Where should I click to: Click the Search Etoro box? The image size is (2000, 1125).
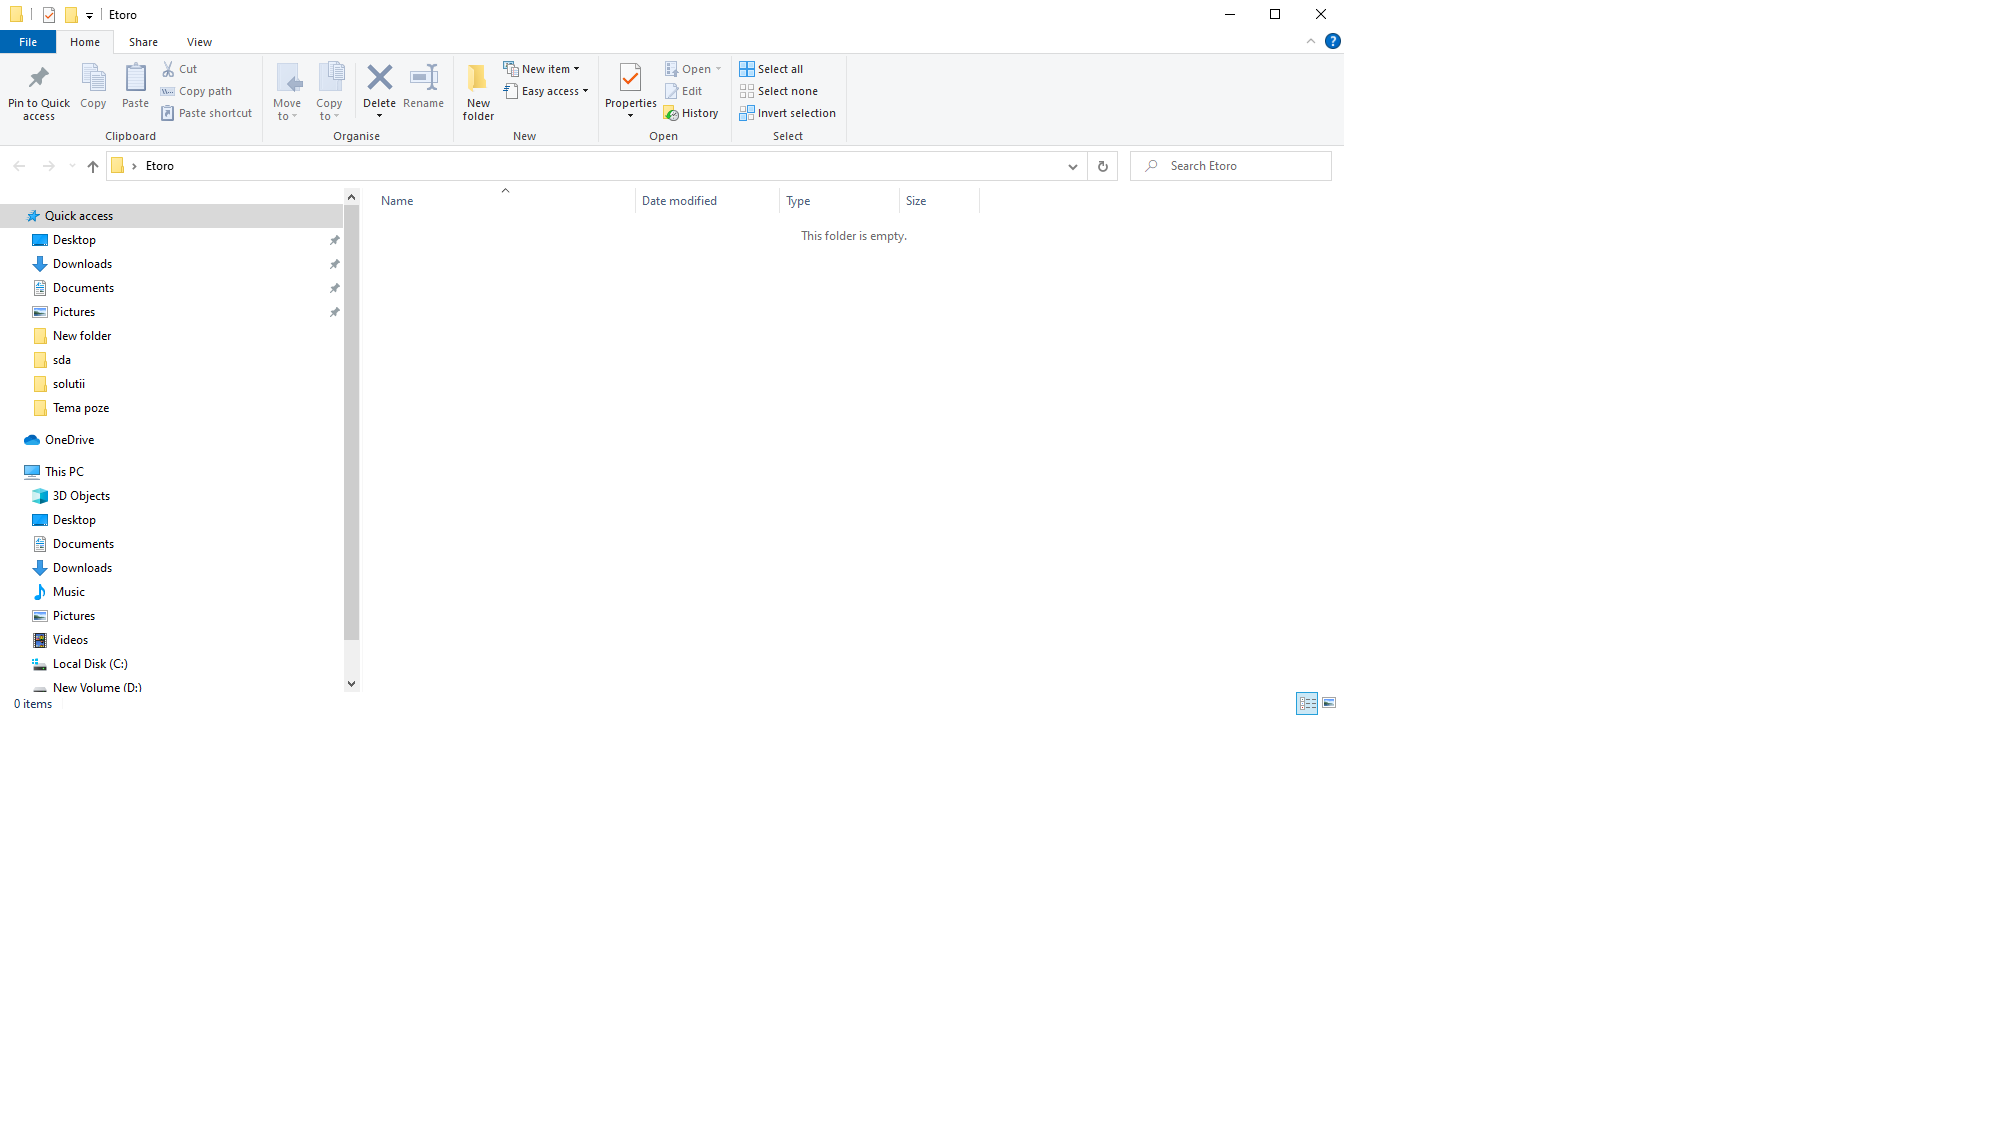1231,166
